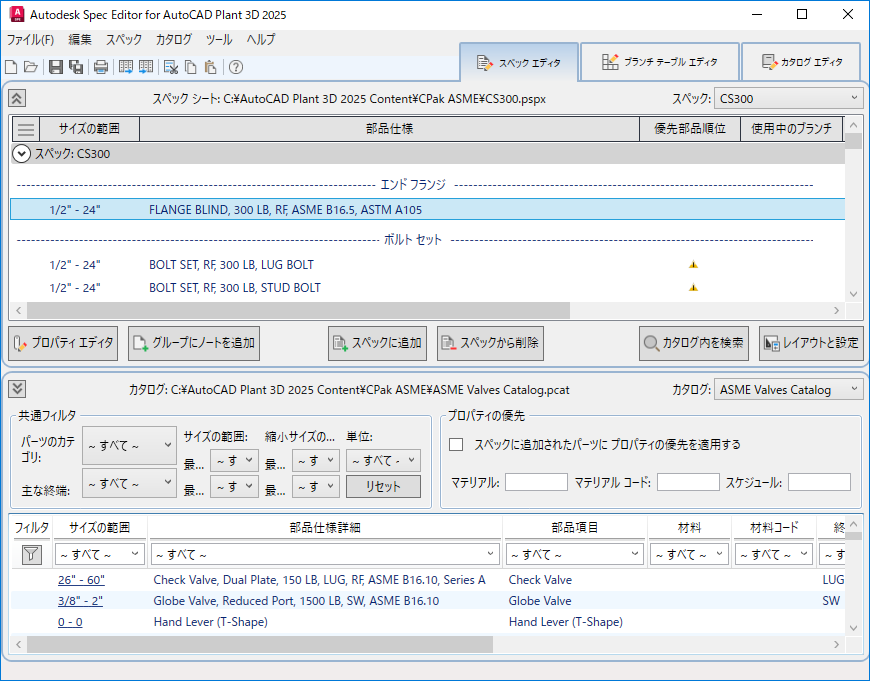Click the マテリアル コード input field

[x=688, y=482]
